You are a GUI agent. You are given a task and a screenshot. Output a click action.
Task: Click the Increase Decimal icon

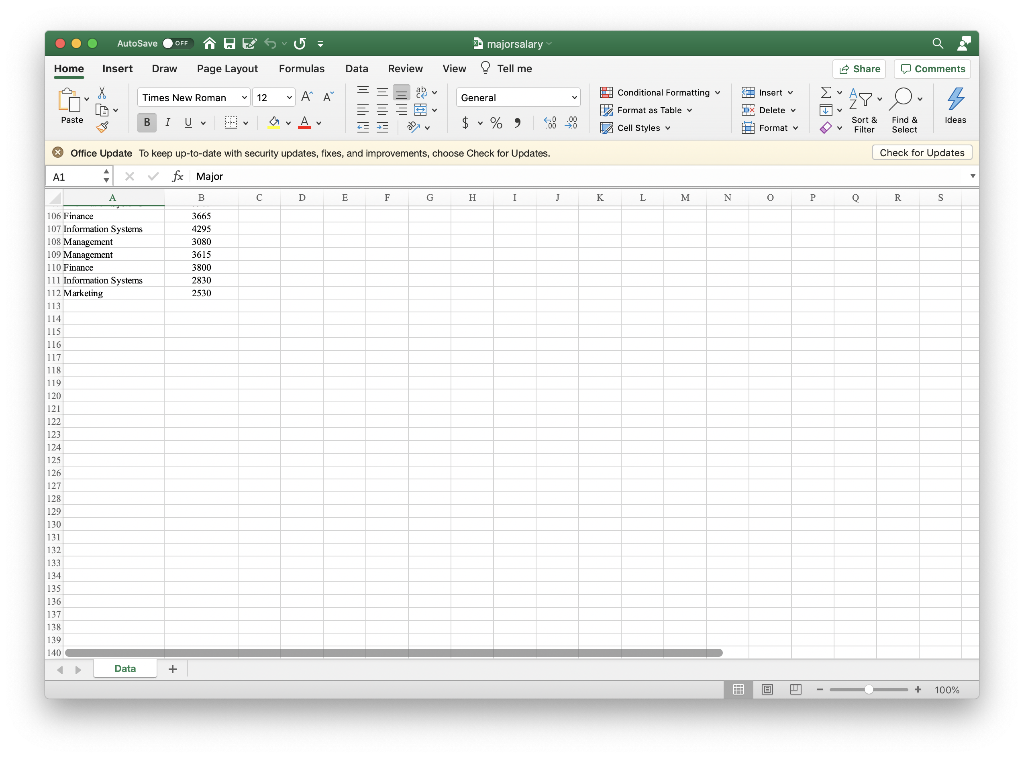tap(551, 123)
